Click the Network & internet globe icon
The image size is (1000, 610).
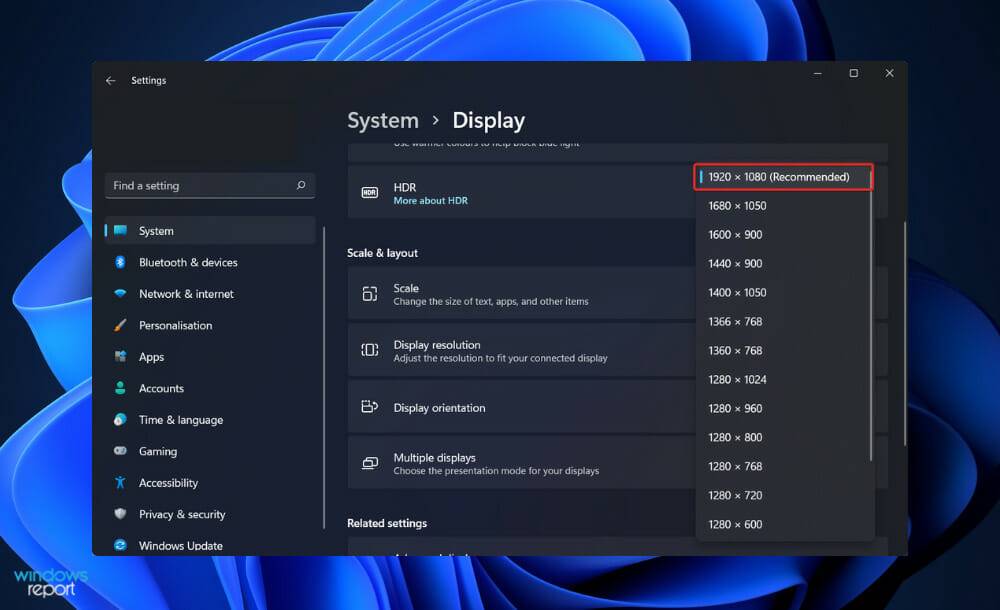point(121,293)
